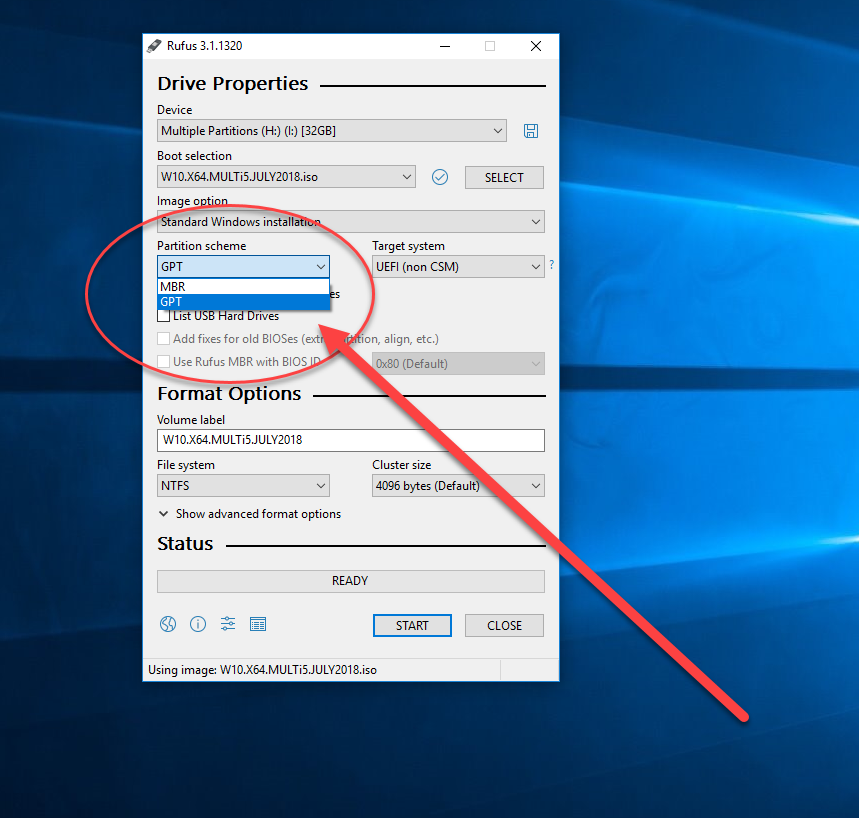Click the START button
859x818 pixels.
tap(412, 626)
